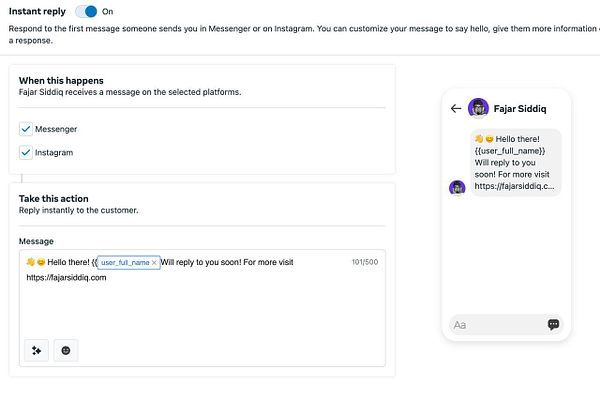Open the emoji picker smiley icon

click(66, 350)
